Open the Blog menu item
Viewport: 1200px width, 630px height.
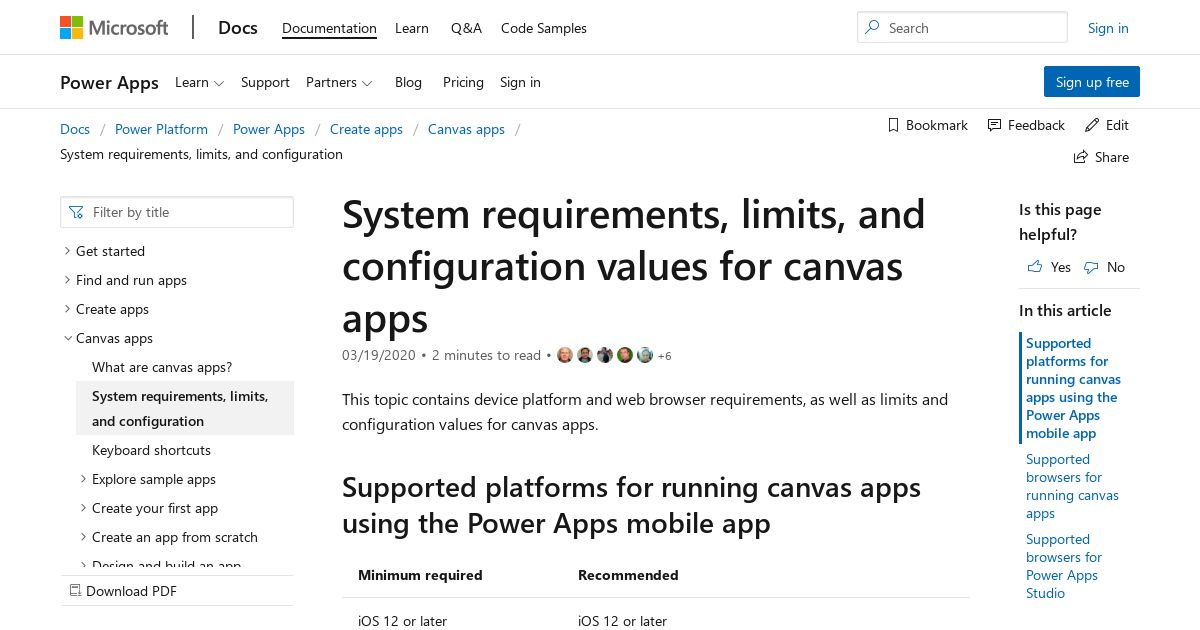click(408, 82)
